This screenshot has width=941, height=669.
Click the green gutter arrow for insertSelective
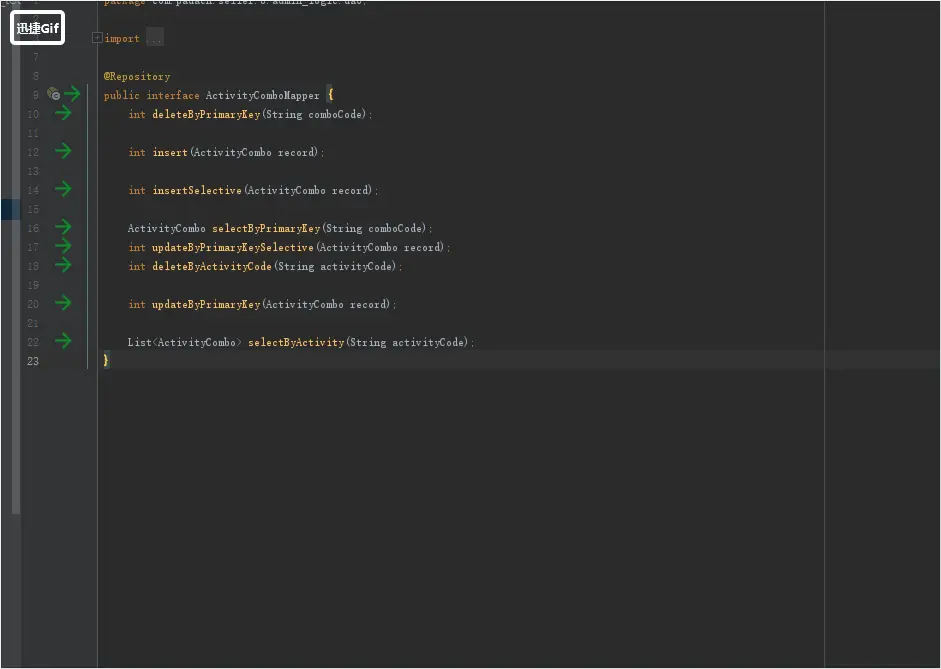tap(63, 189)
